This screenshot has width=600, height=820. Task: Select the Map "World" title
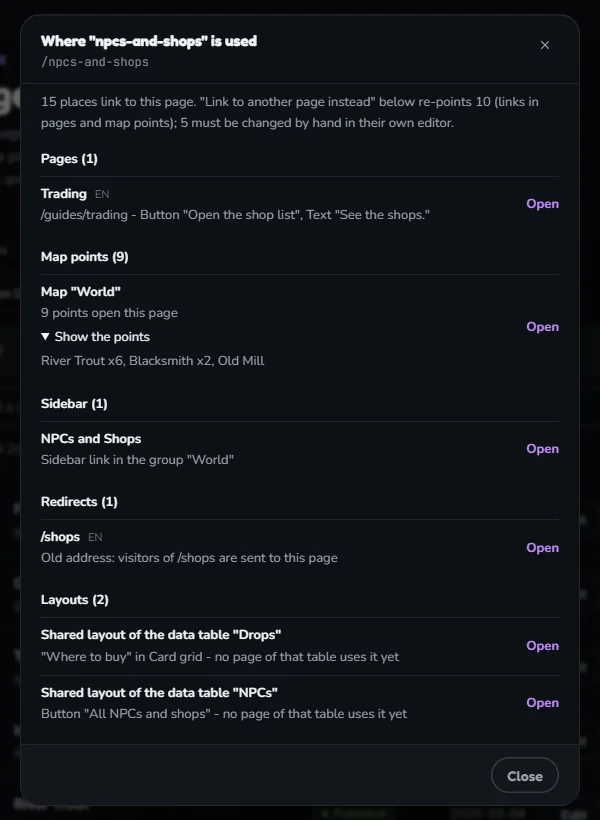click(81, 292)
